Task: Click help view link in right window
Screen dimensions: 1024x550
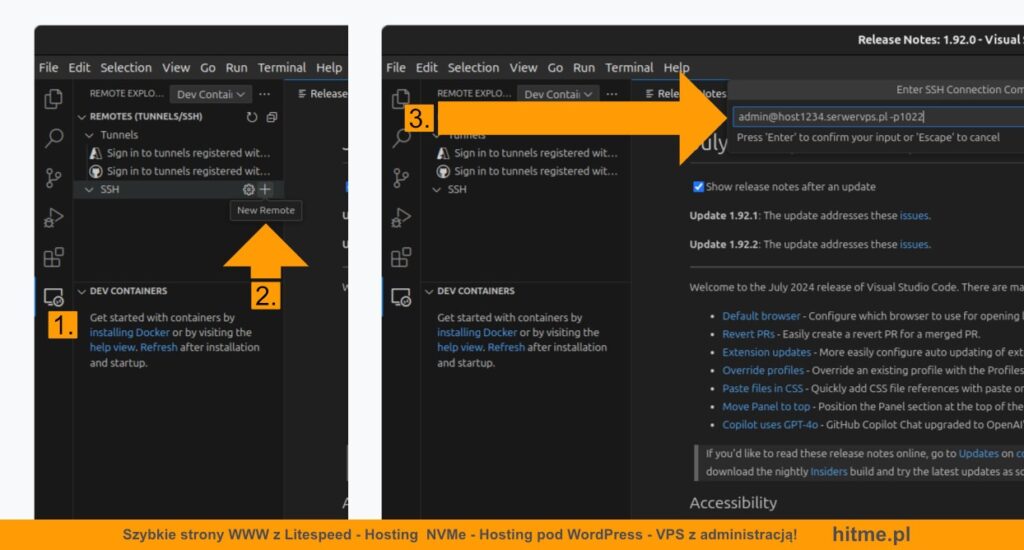Action: (460, 348)
